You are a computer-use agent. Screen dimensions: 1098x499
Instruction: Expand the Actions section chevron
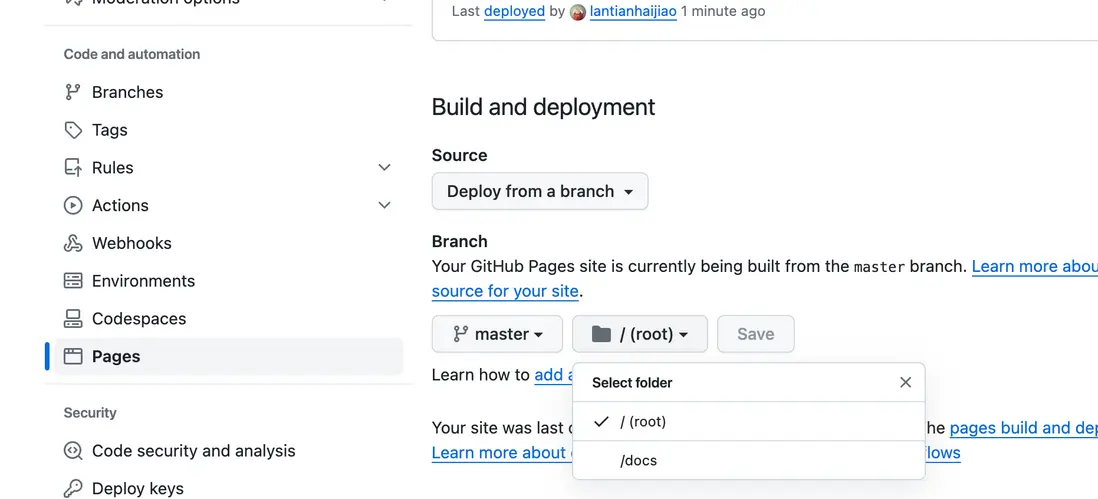384,206
